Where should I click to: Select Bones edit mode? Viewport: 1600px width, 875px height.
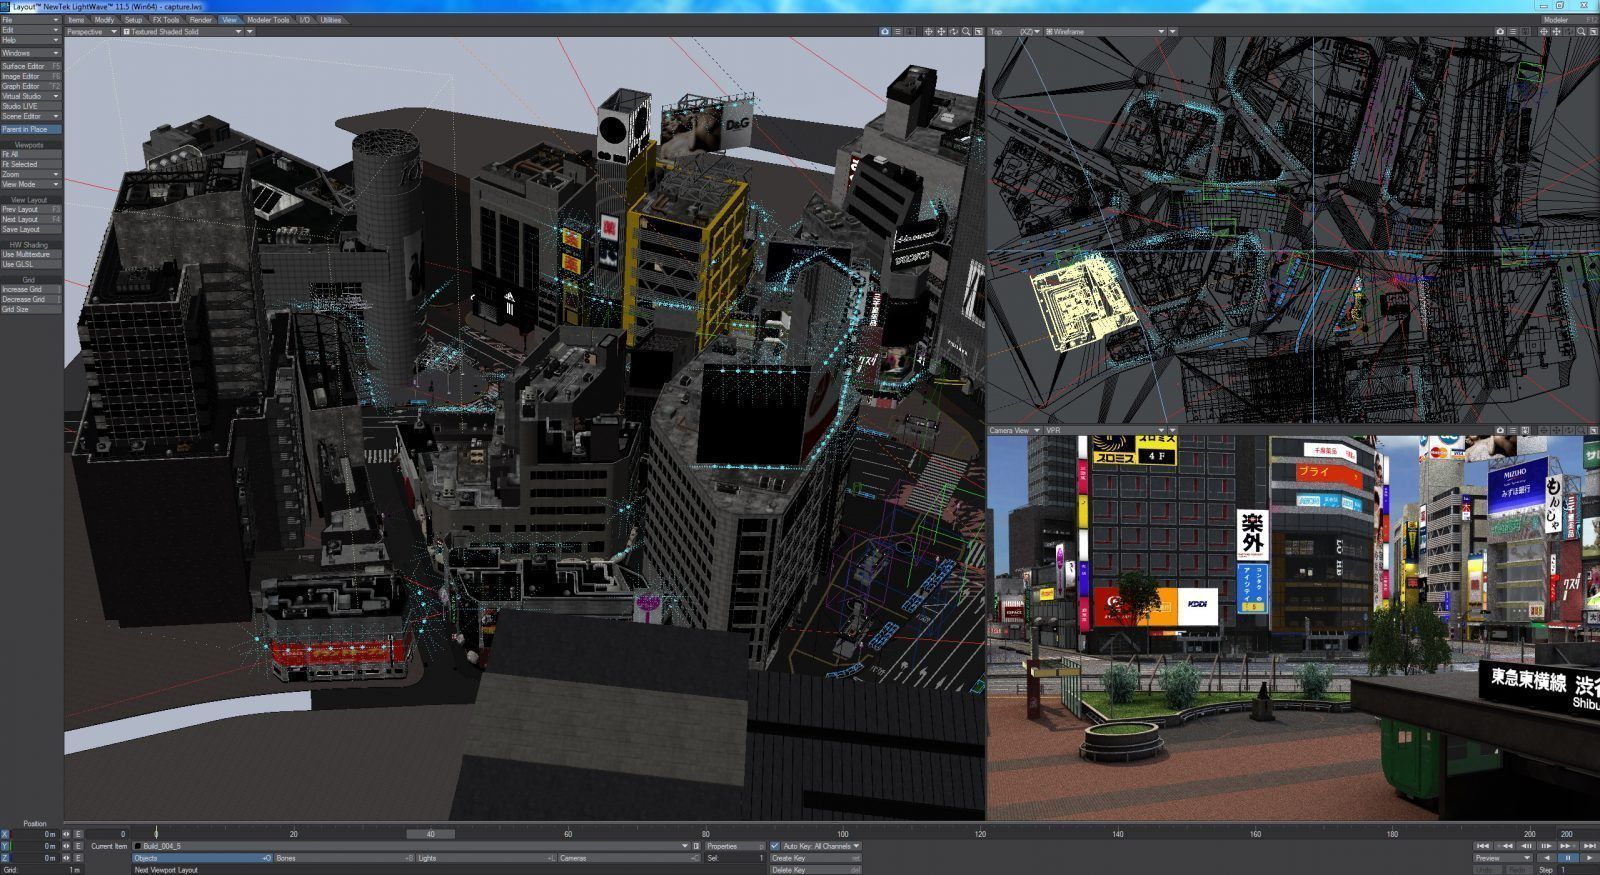(x=344, y=858)
